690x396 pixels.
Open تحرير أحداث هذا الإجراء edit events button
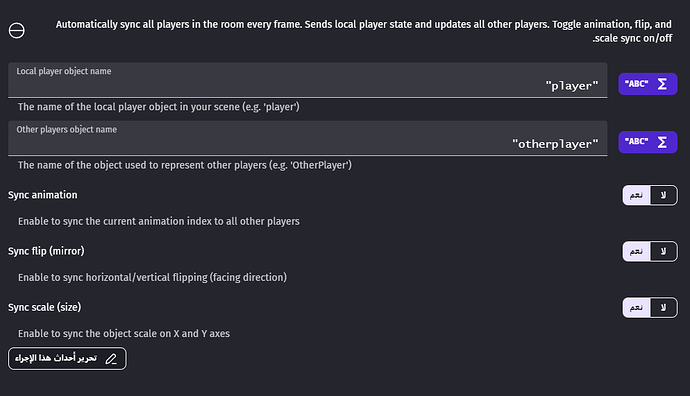pos(67,359)
